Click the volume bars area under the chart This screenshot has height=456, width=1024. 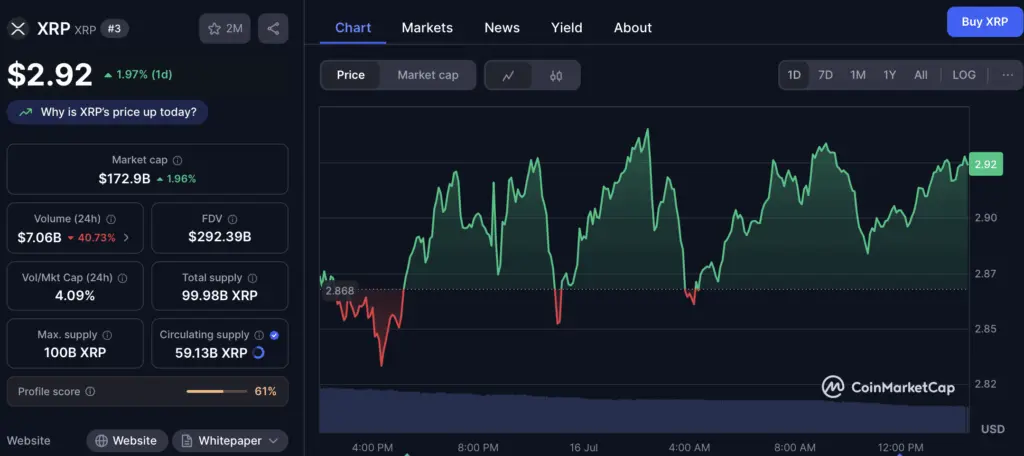[x=644, y=410]
